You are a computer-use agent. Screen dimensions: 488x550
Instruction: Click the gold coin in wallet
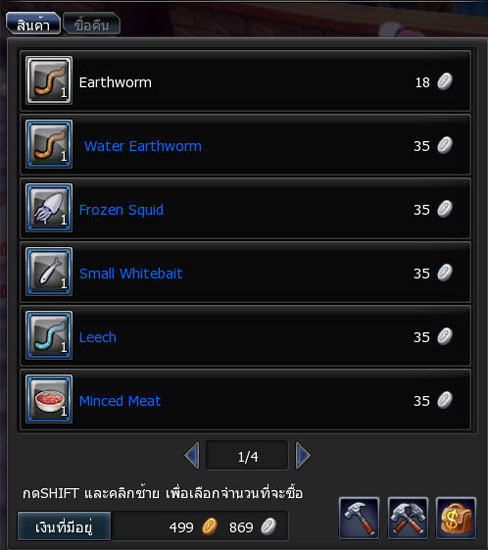210,526
